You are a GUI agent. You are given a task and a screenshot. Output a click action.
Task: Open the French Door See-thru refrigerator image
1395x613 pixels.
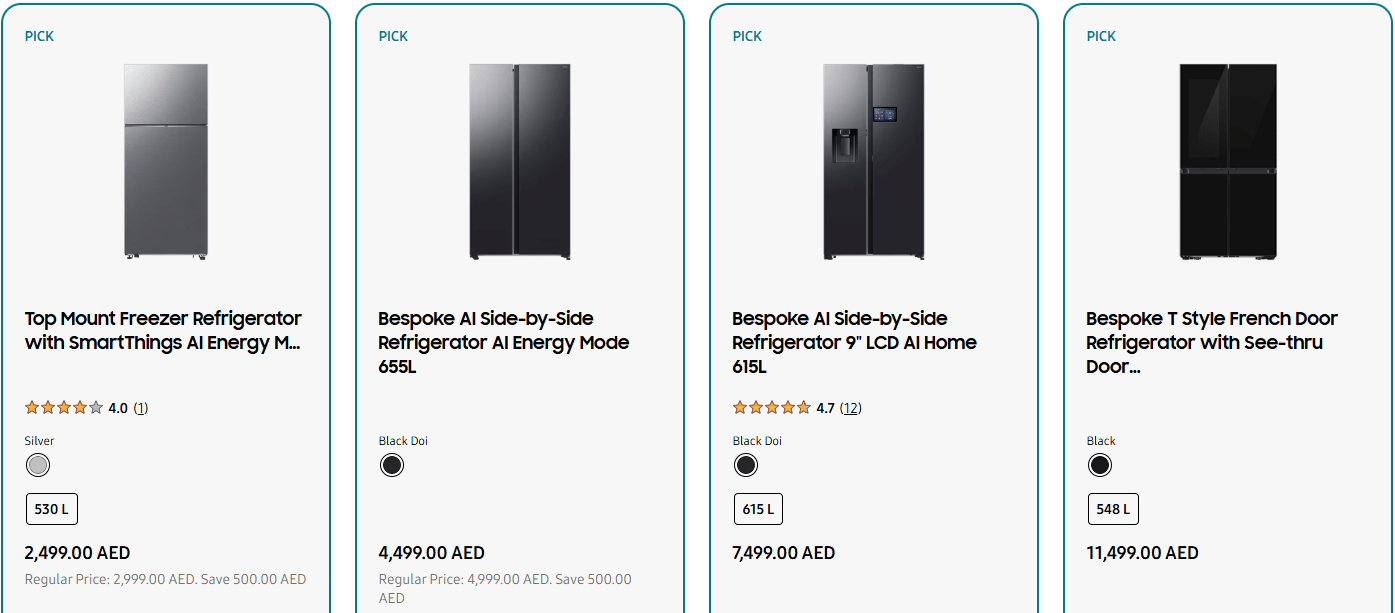point(1228,162)
